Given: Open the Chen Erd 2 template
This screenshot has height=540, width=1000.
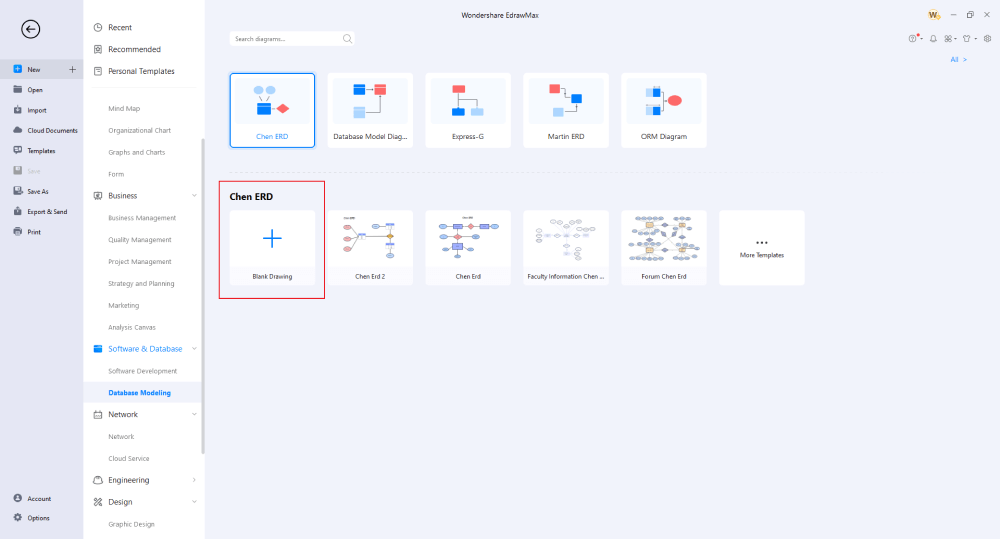Looking at the screenshot, I should (x=370, y=247).
